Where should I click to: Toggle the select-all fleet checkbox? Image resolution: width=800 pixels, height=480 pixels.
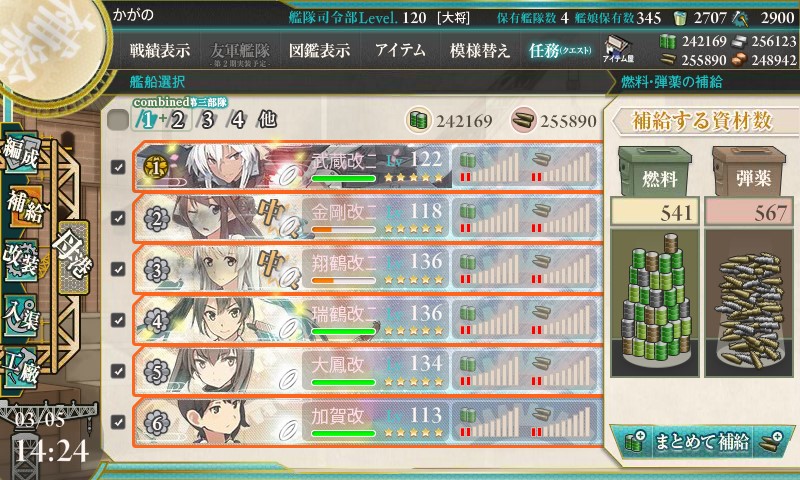118,120
